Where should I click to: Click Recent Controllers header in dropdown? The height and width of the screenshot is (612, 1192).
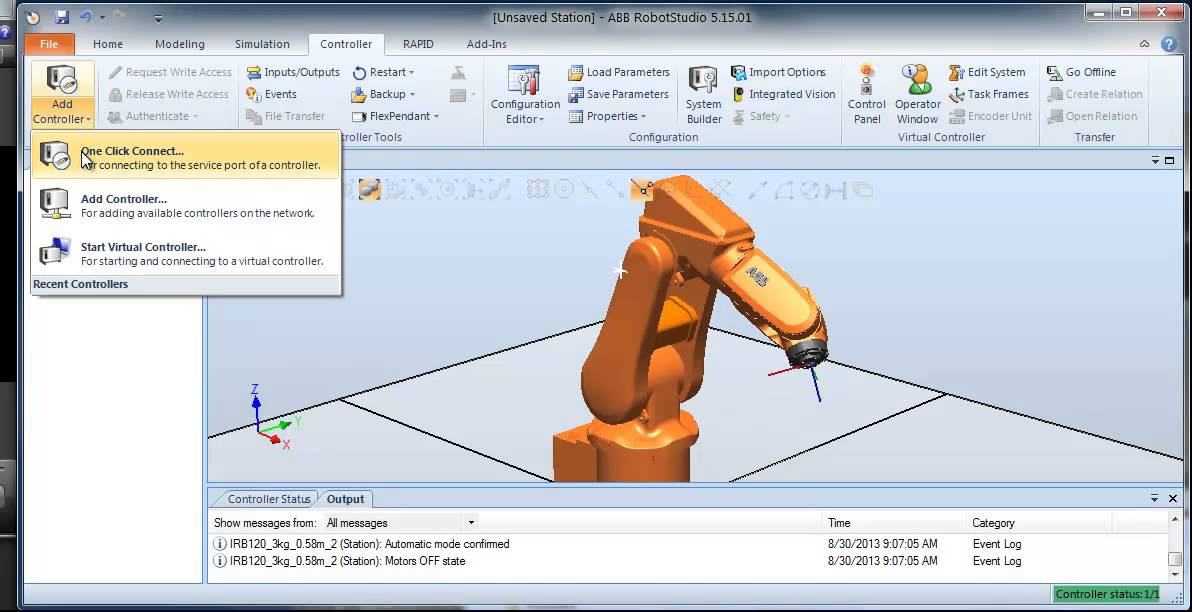(186, 284)
